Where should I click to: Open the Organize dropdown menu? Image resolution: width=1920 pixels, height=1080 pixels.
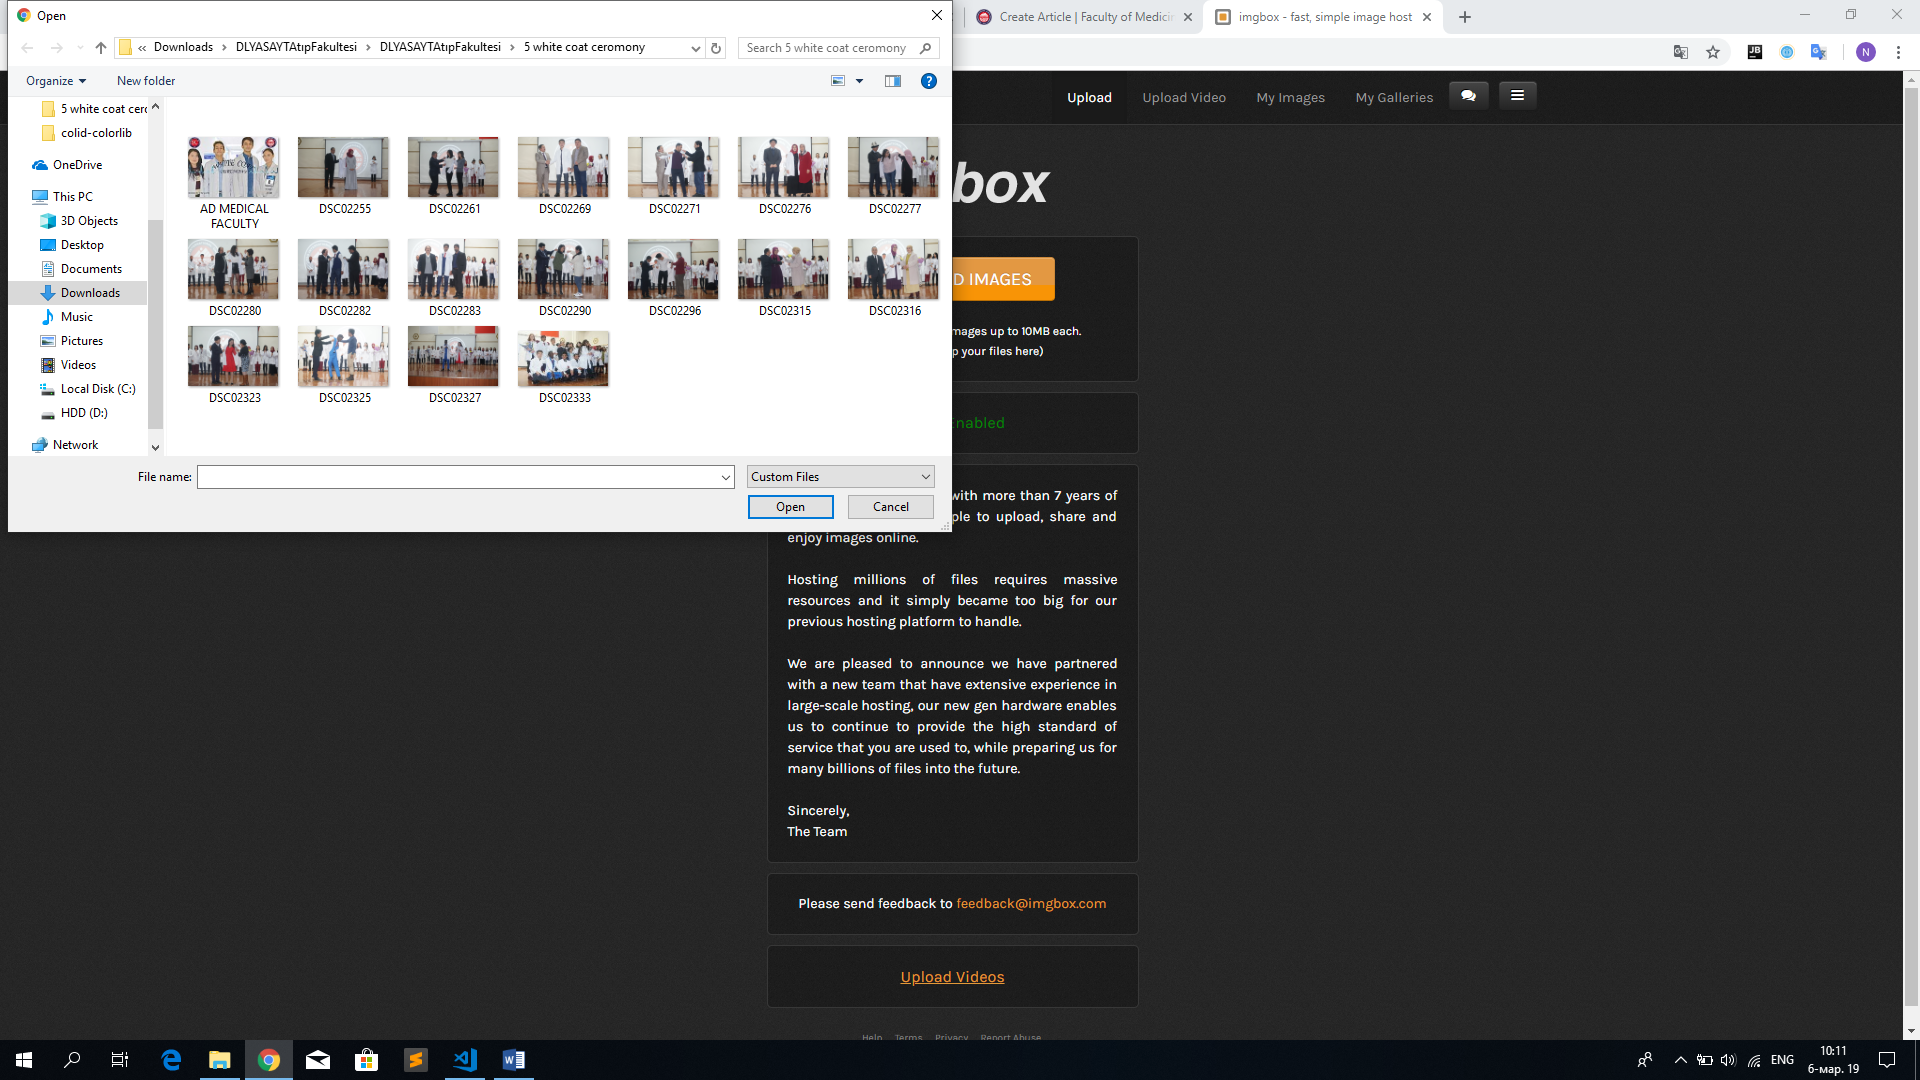(x=56, y=81)
